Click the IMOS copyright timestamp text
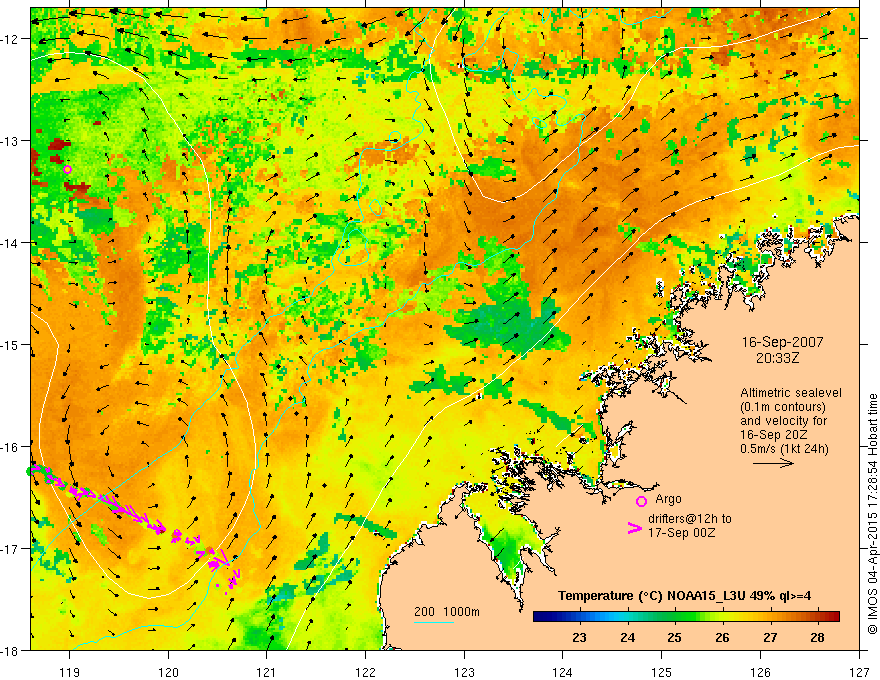Screen dimensions: 880x680 pyautogui.click(x=872, y=514)
